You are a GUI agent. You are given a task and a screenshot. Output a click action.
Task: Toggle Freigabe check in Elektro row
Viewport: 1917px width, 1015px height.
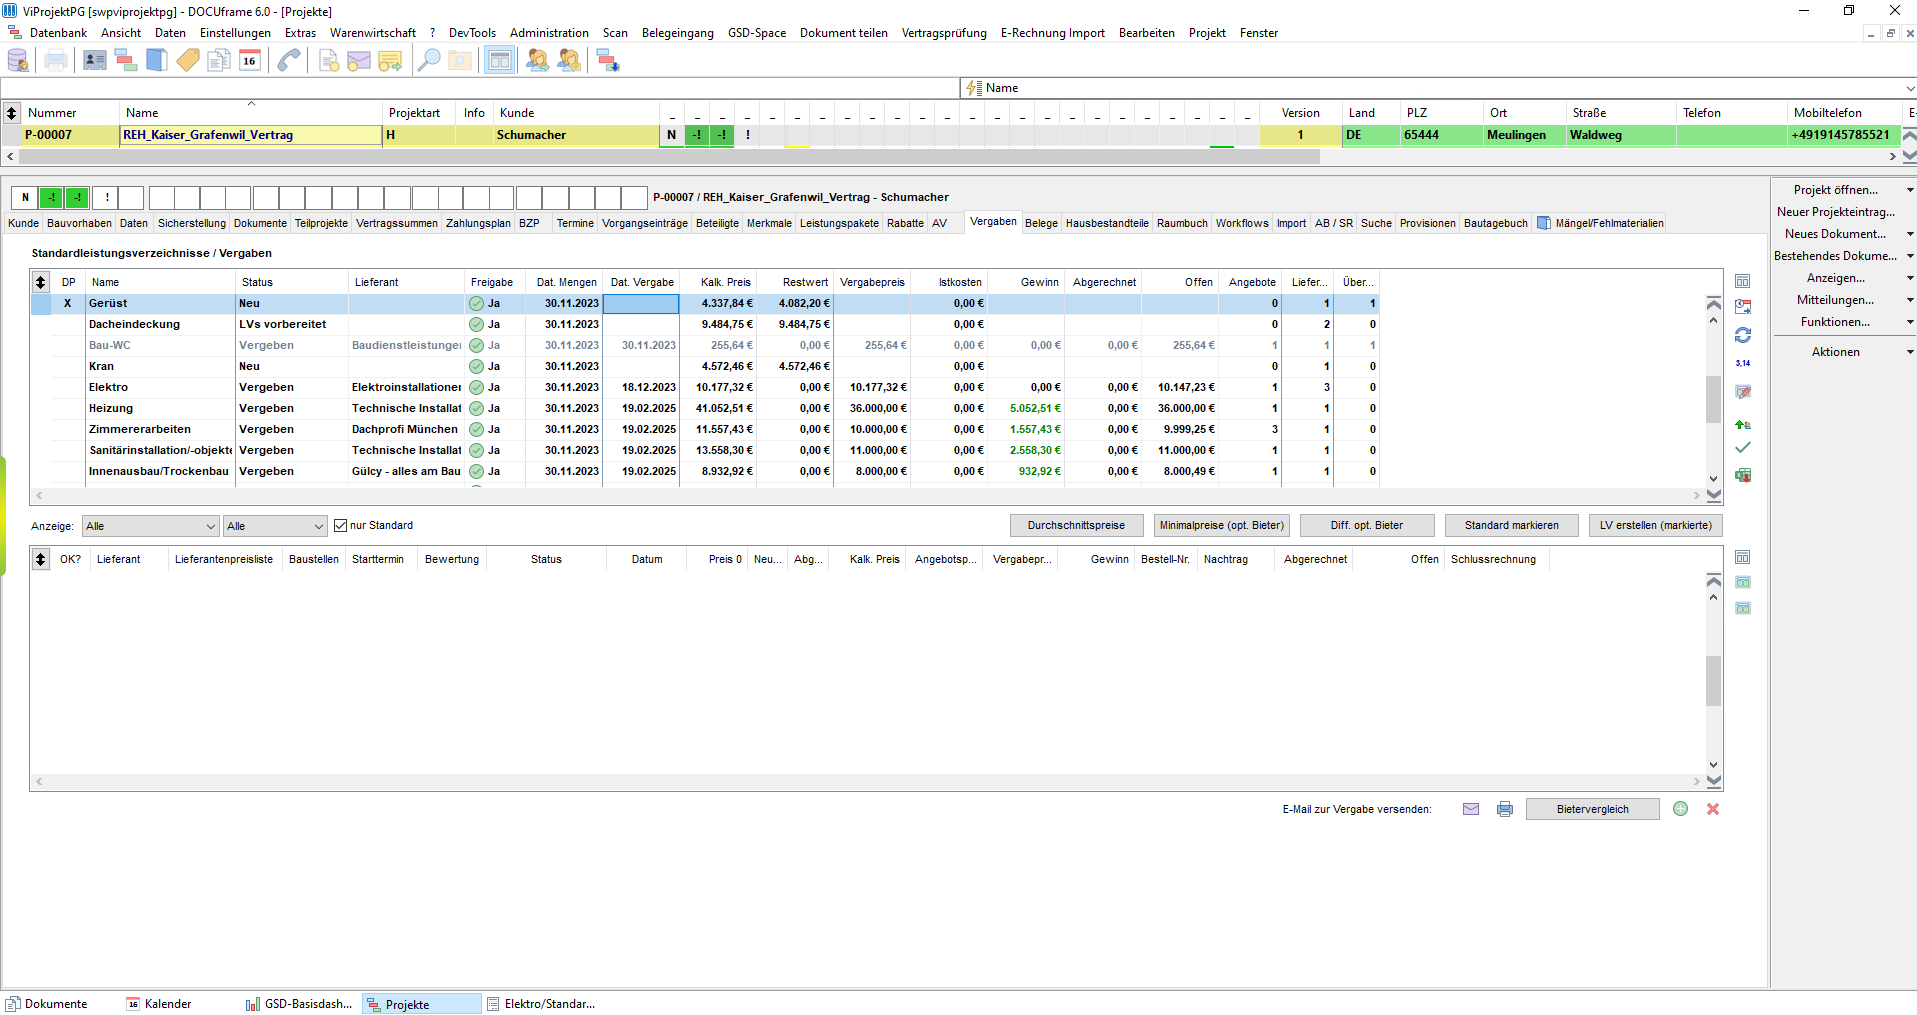click(x=476, y=387)
